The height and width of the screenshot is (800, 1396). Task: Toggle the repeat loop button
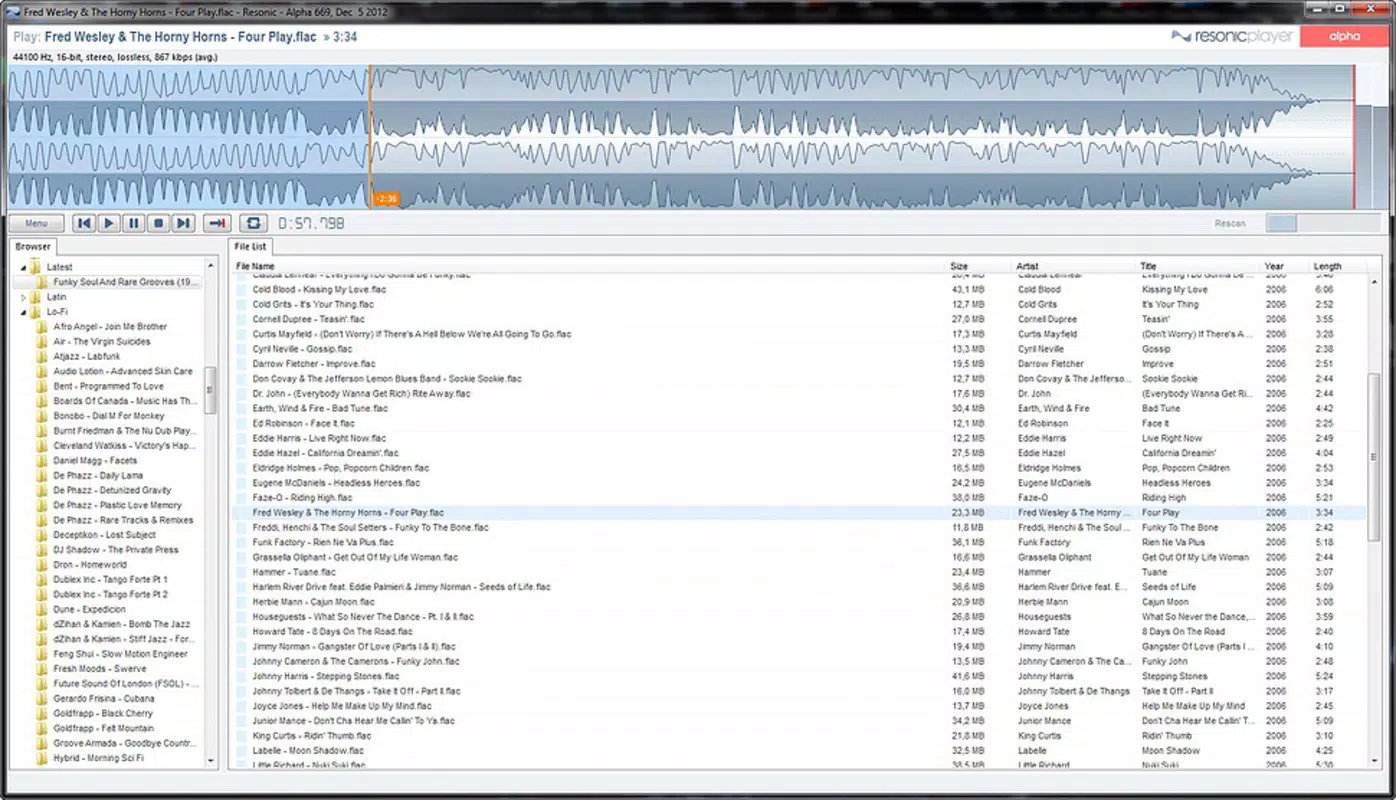click(253, 223)
